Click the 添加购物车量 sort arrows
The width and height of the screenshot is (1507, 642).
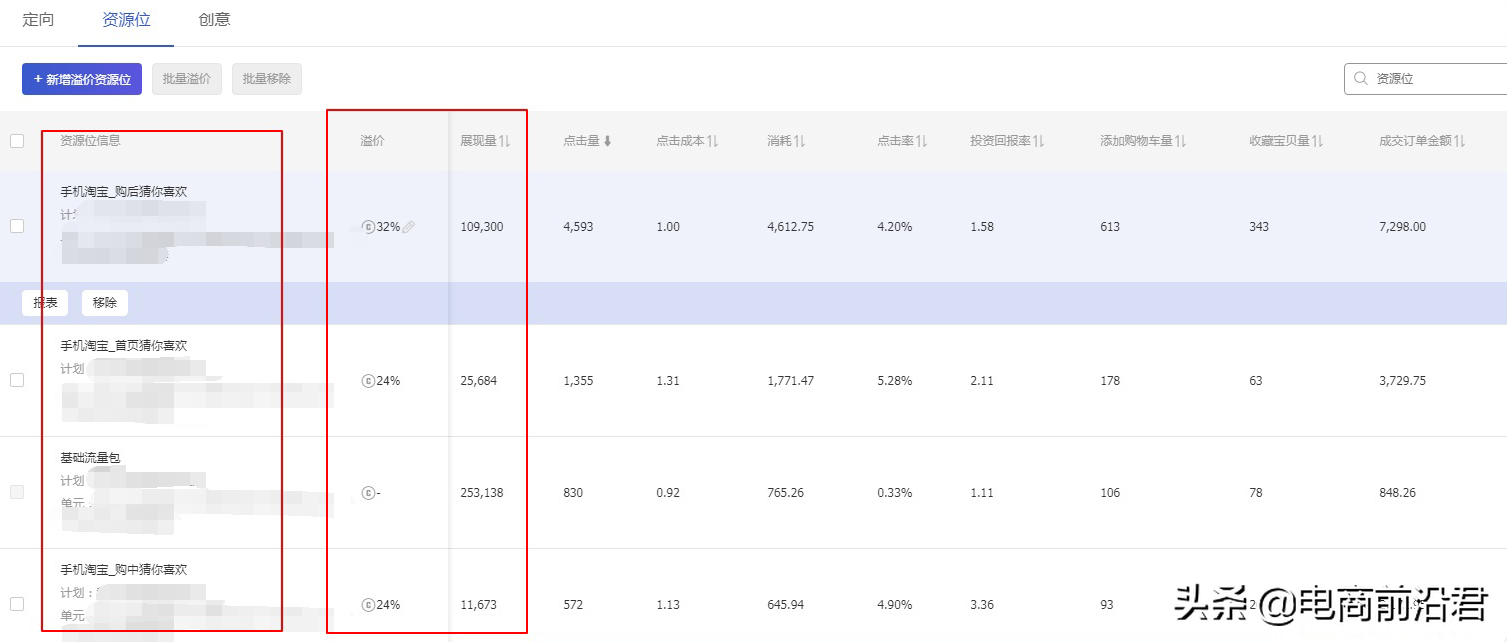[1180, 142]
